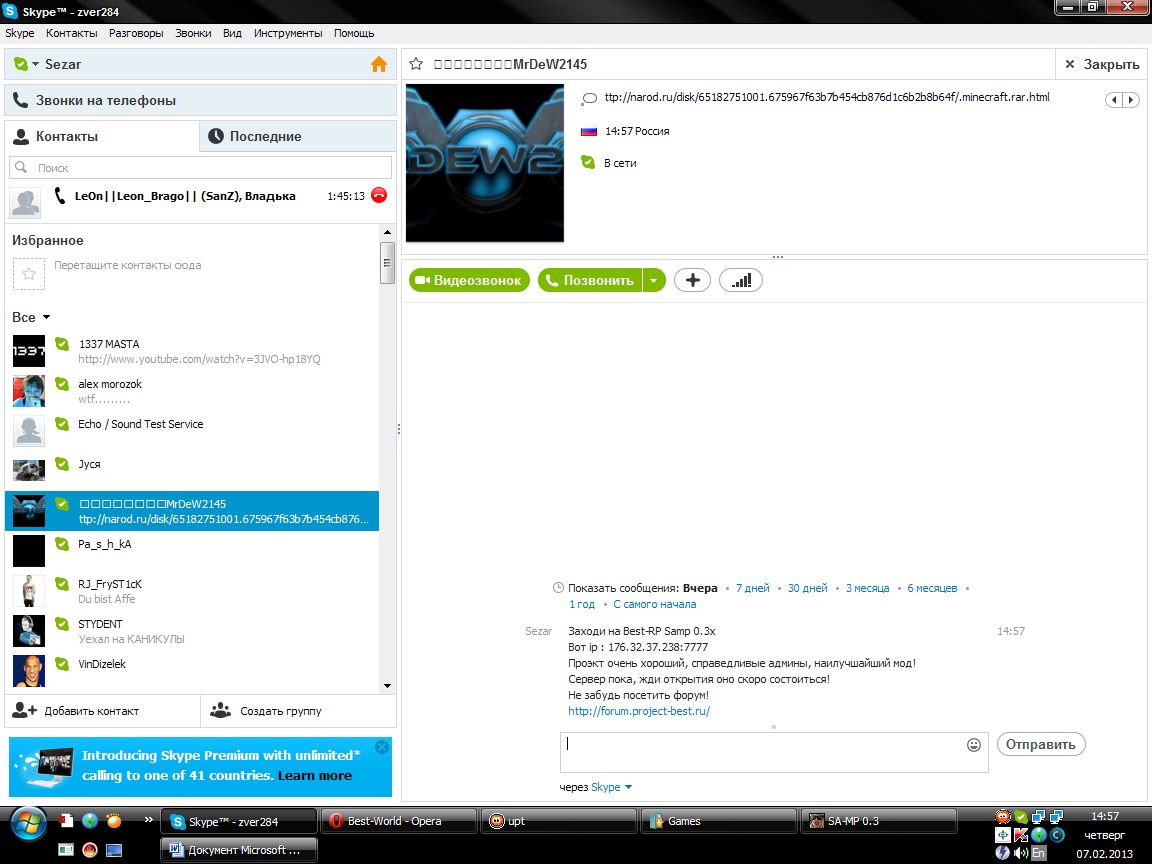This screenshot has height=864, width=1152.
Task: Click the Add contact icon
Action: 24,710
